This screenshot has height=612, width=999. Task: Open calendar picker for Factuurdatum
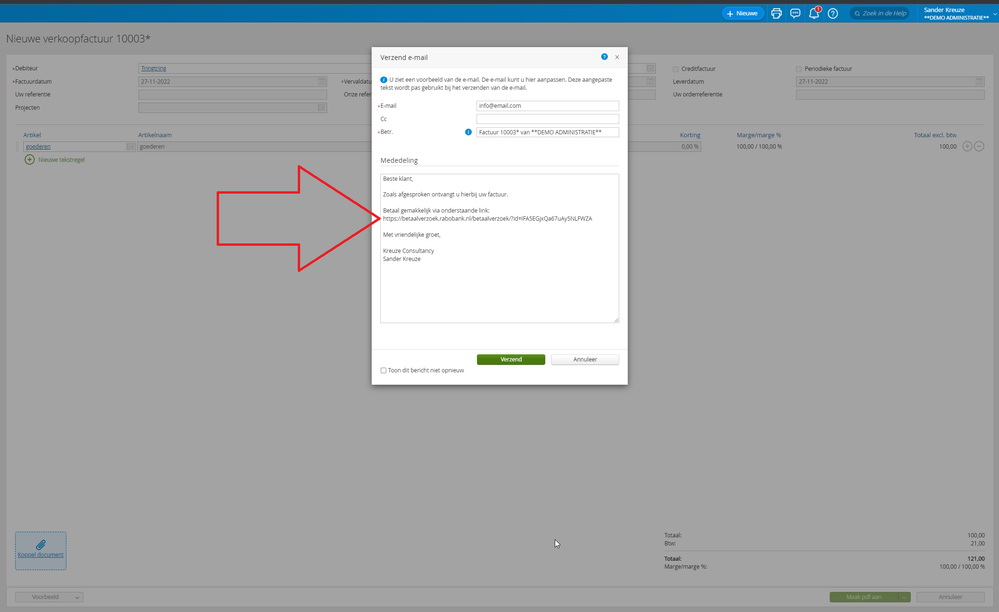click(x=322, y=82)
